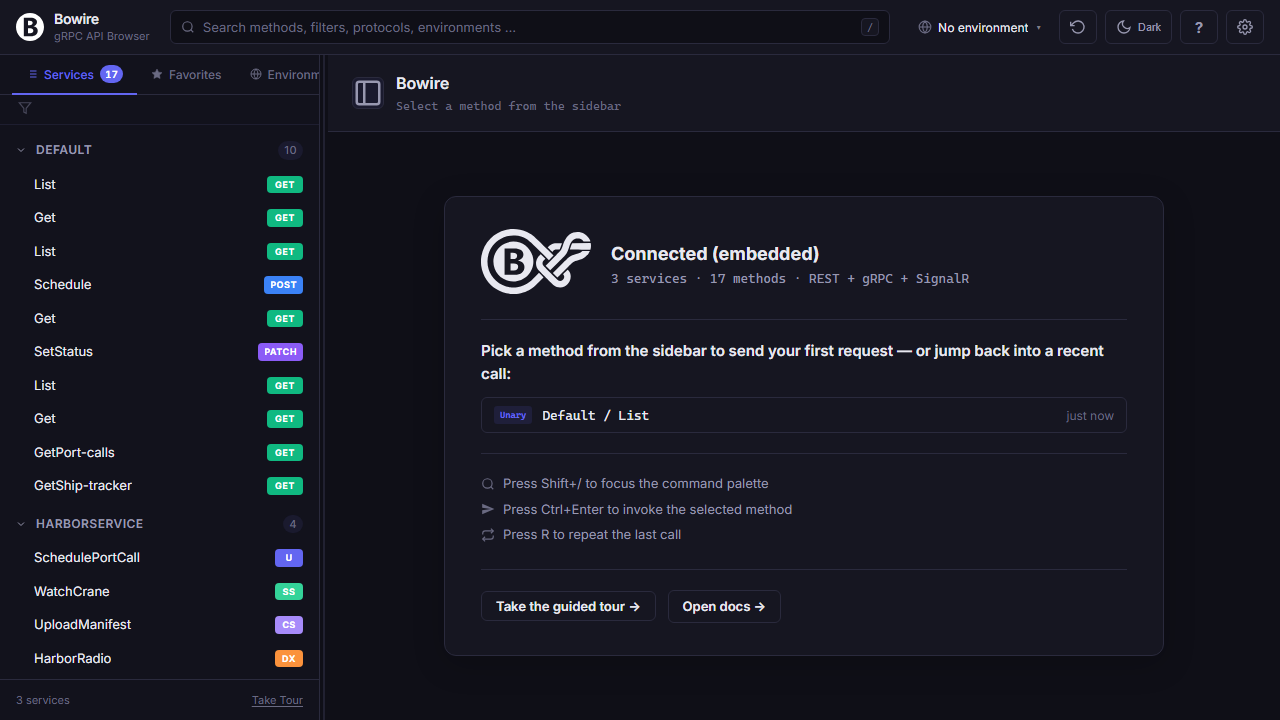The height and width of the screenshot is (720, 1280).
Task: Focus the search methods input field
Action: coord(530,28)
